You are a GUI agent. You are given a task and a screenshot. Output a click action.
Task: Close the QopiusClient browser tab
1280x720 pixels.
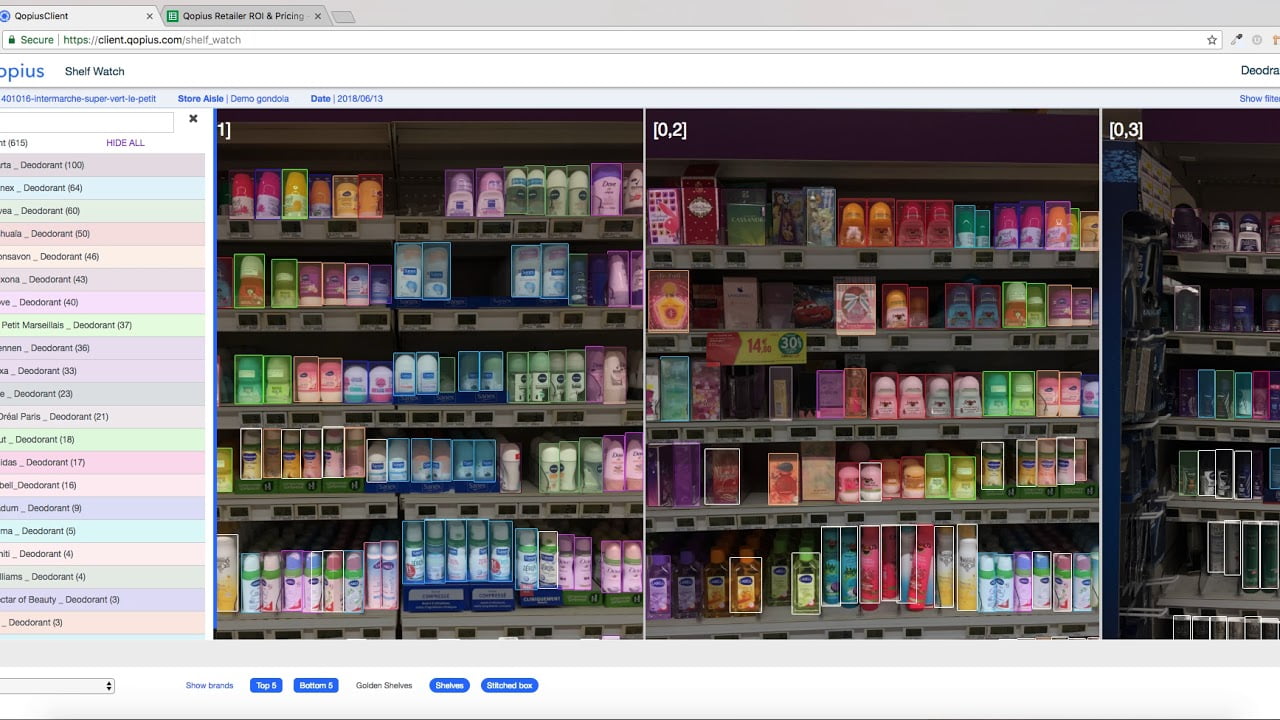click(150, 16)
